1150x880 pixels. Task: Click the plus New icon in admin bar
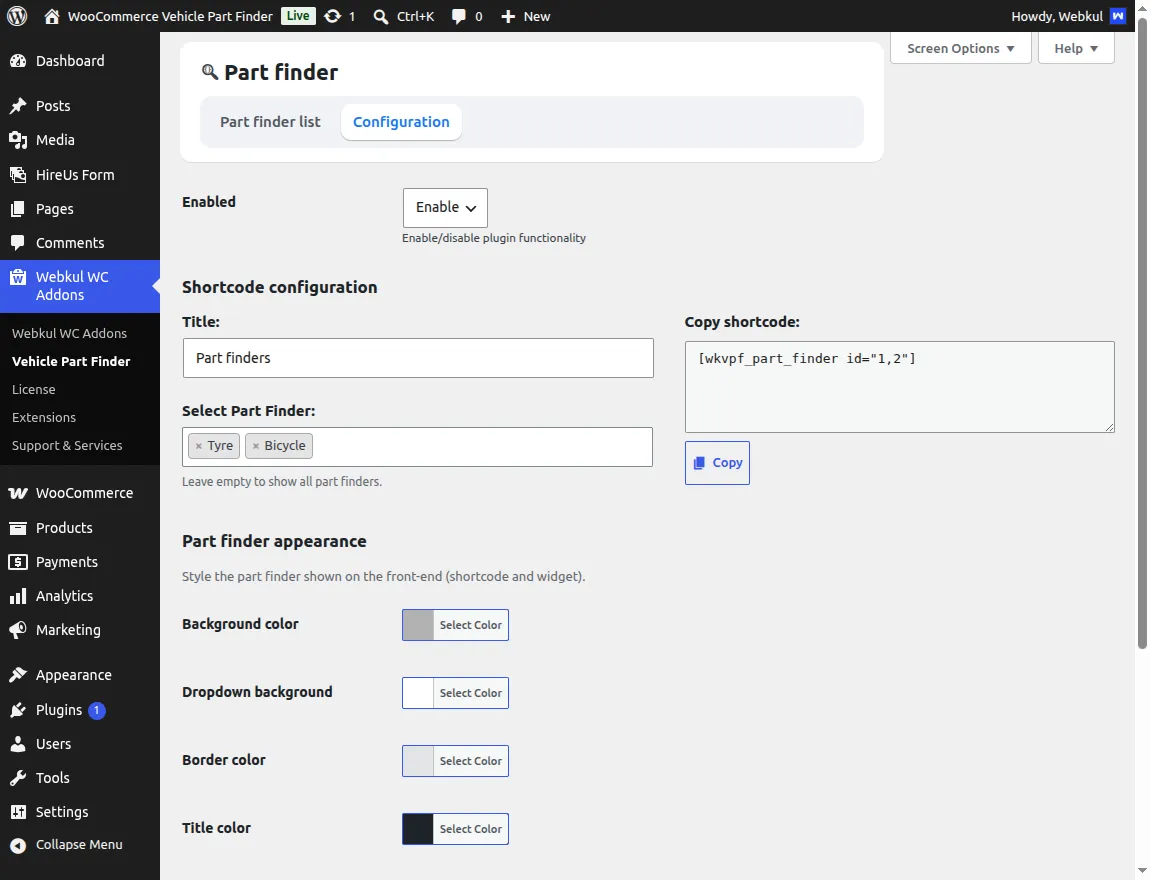(x=508, y=16)
